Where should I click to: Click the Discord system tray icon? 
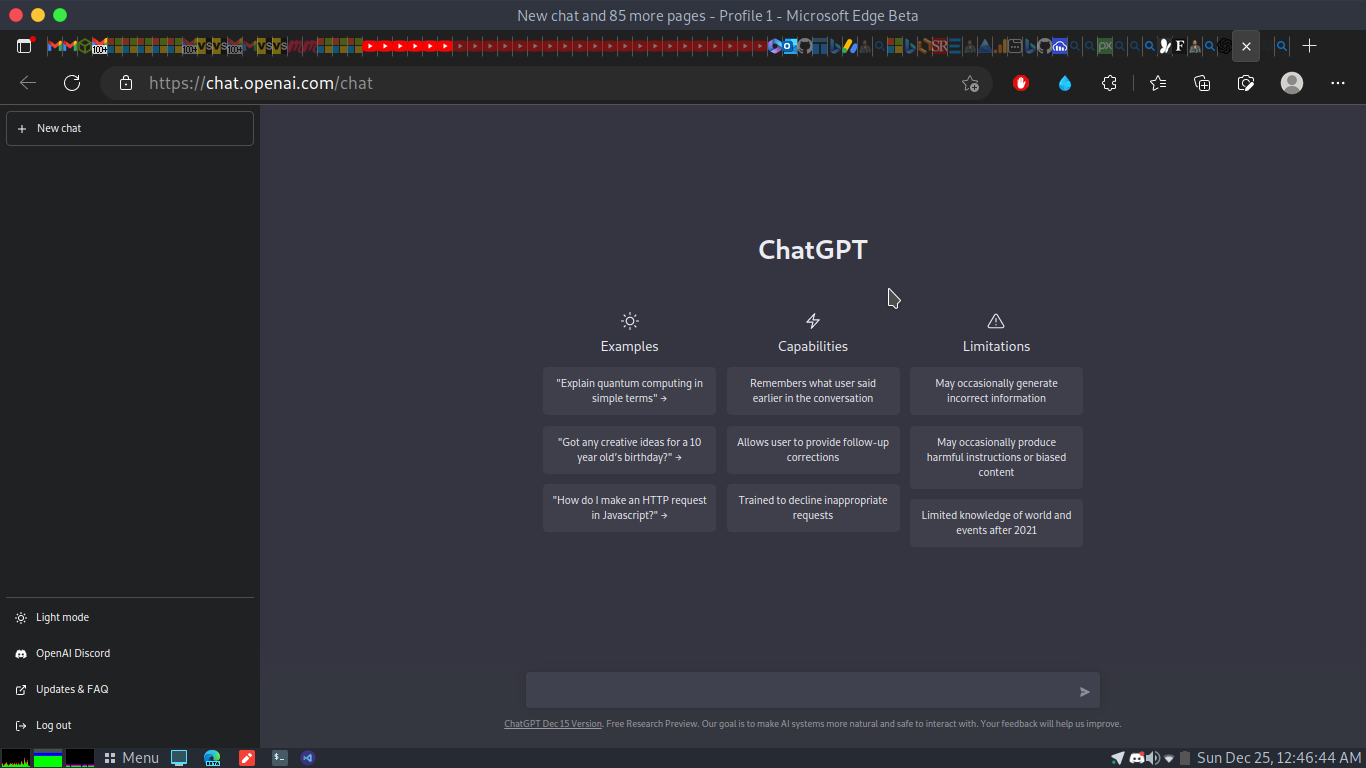coord(1136,758)
